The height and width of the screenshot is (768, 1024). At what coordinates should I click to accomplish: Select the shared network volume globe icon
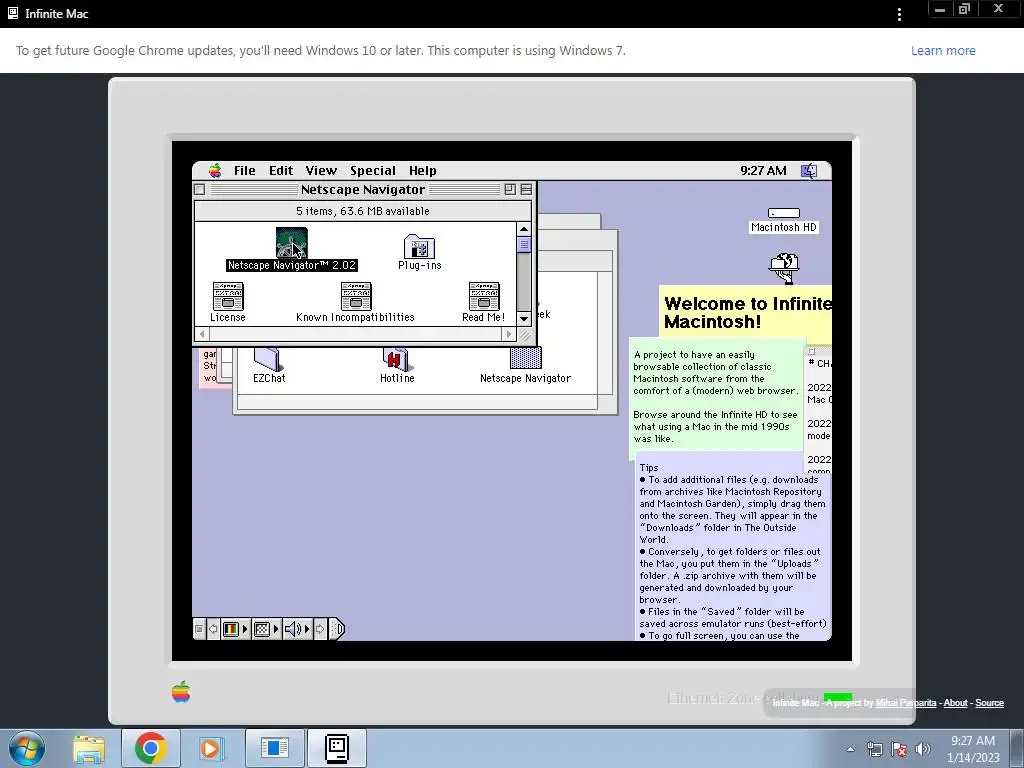point(784,267)
